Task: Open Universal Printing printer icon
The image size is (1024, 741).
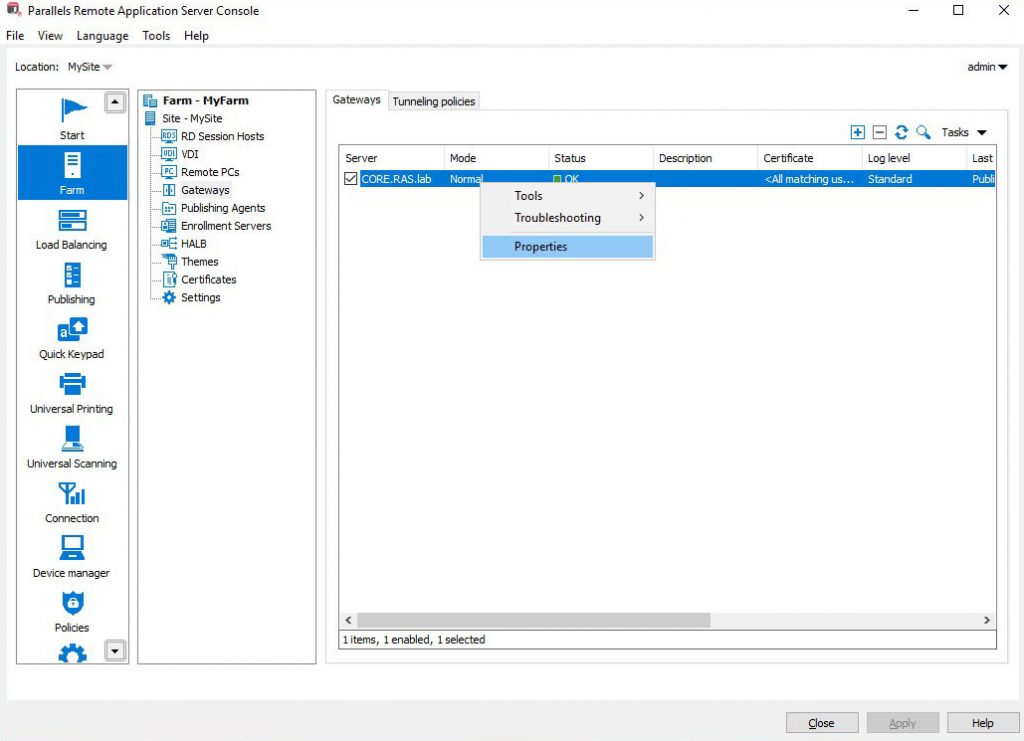Action: (72, 384)
